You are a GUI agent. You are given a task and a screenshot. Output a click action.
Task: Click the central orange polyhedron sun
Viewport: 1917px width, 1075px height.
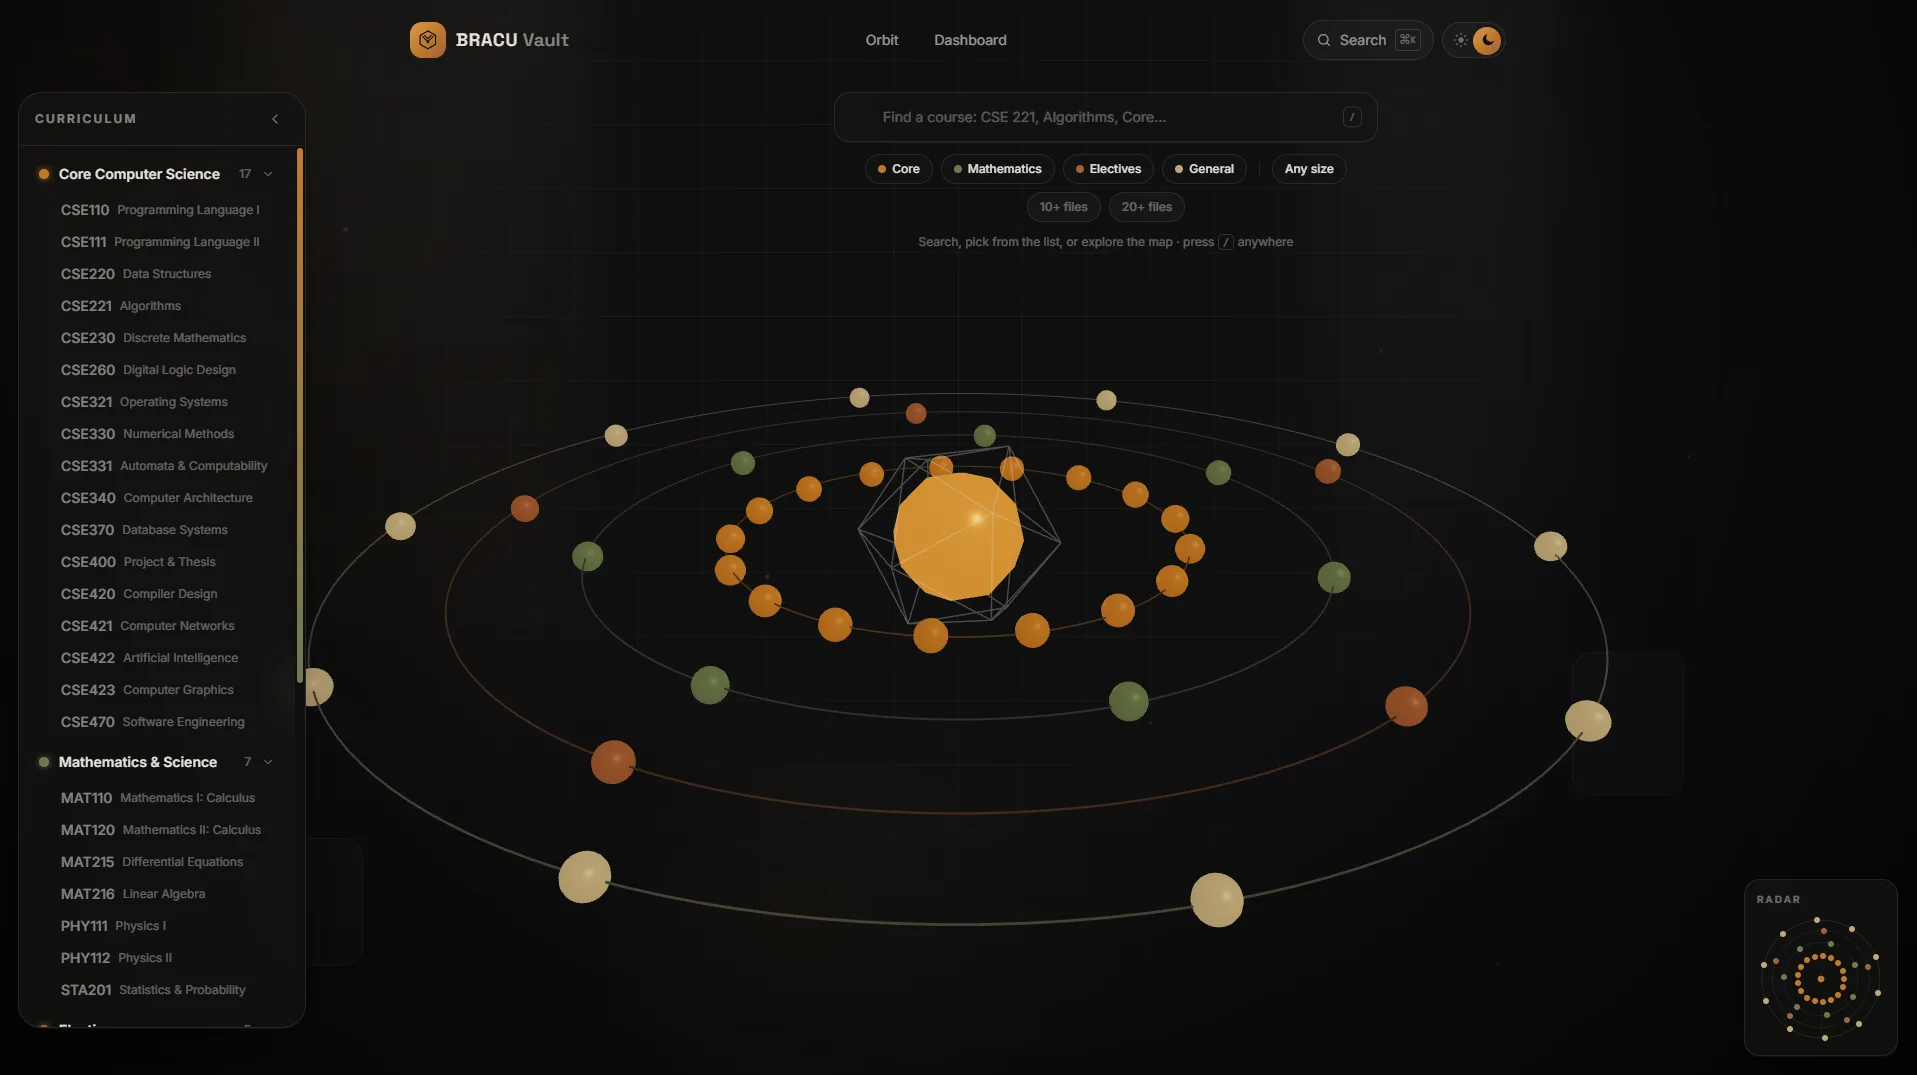coord(958,536)
